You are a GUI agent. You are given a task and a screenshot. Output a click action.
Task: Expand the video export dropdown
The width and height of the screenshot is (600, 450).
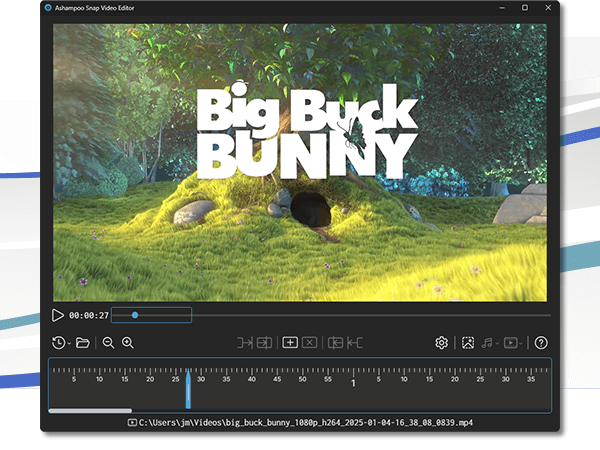tap(514, 343)
